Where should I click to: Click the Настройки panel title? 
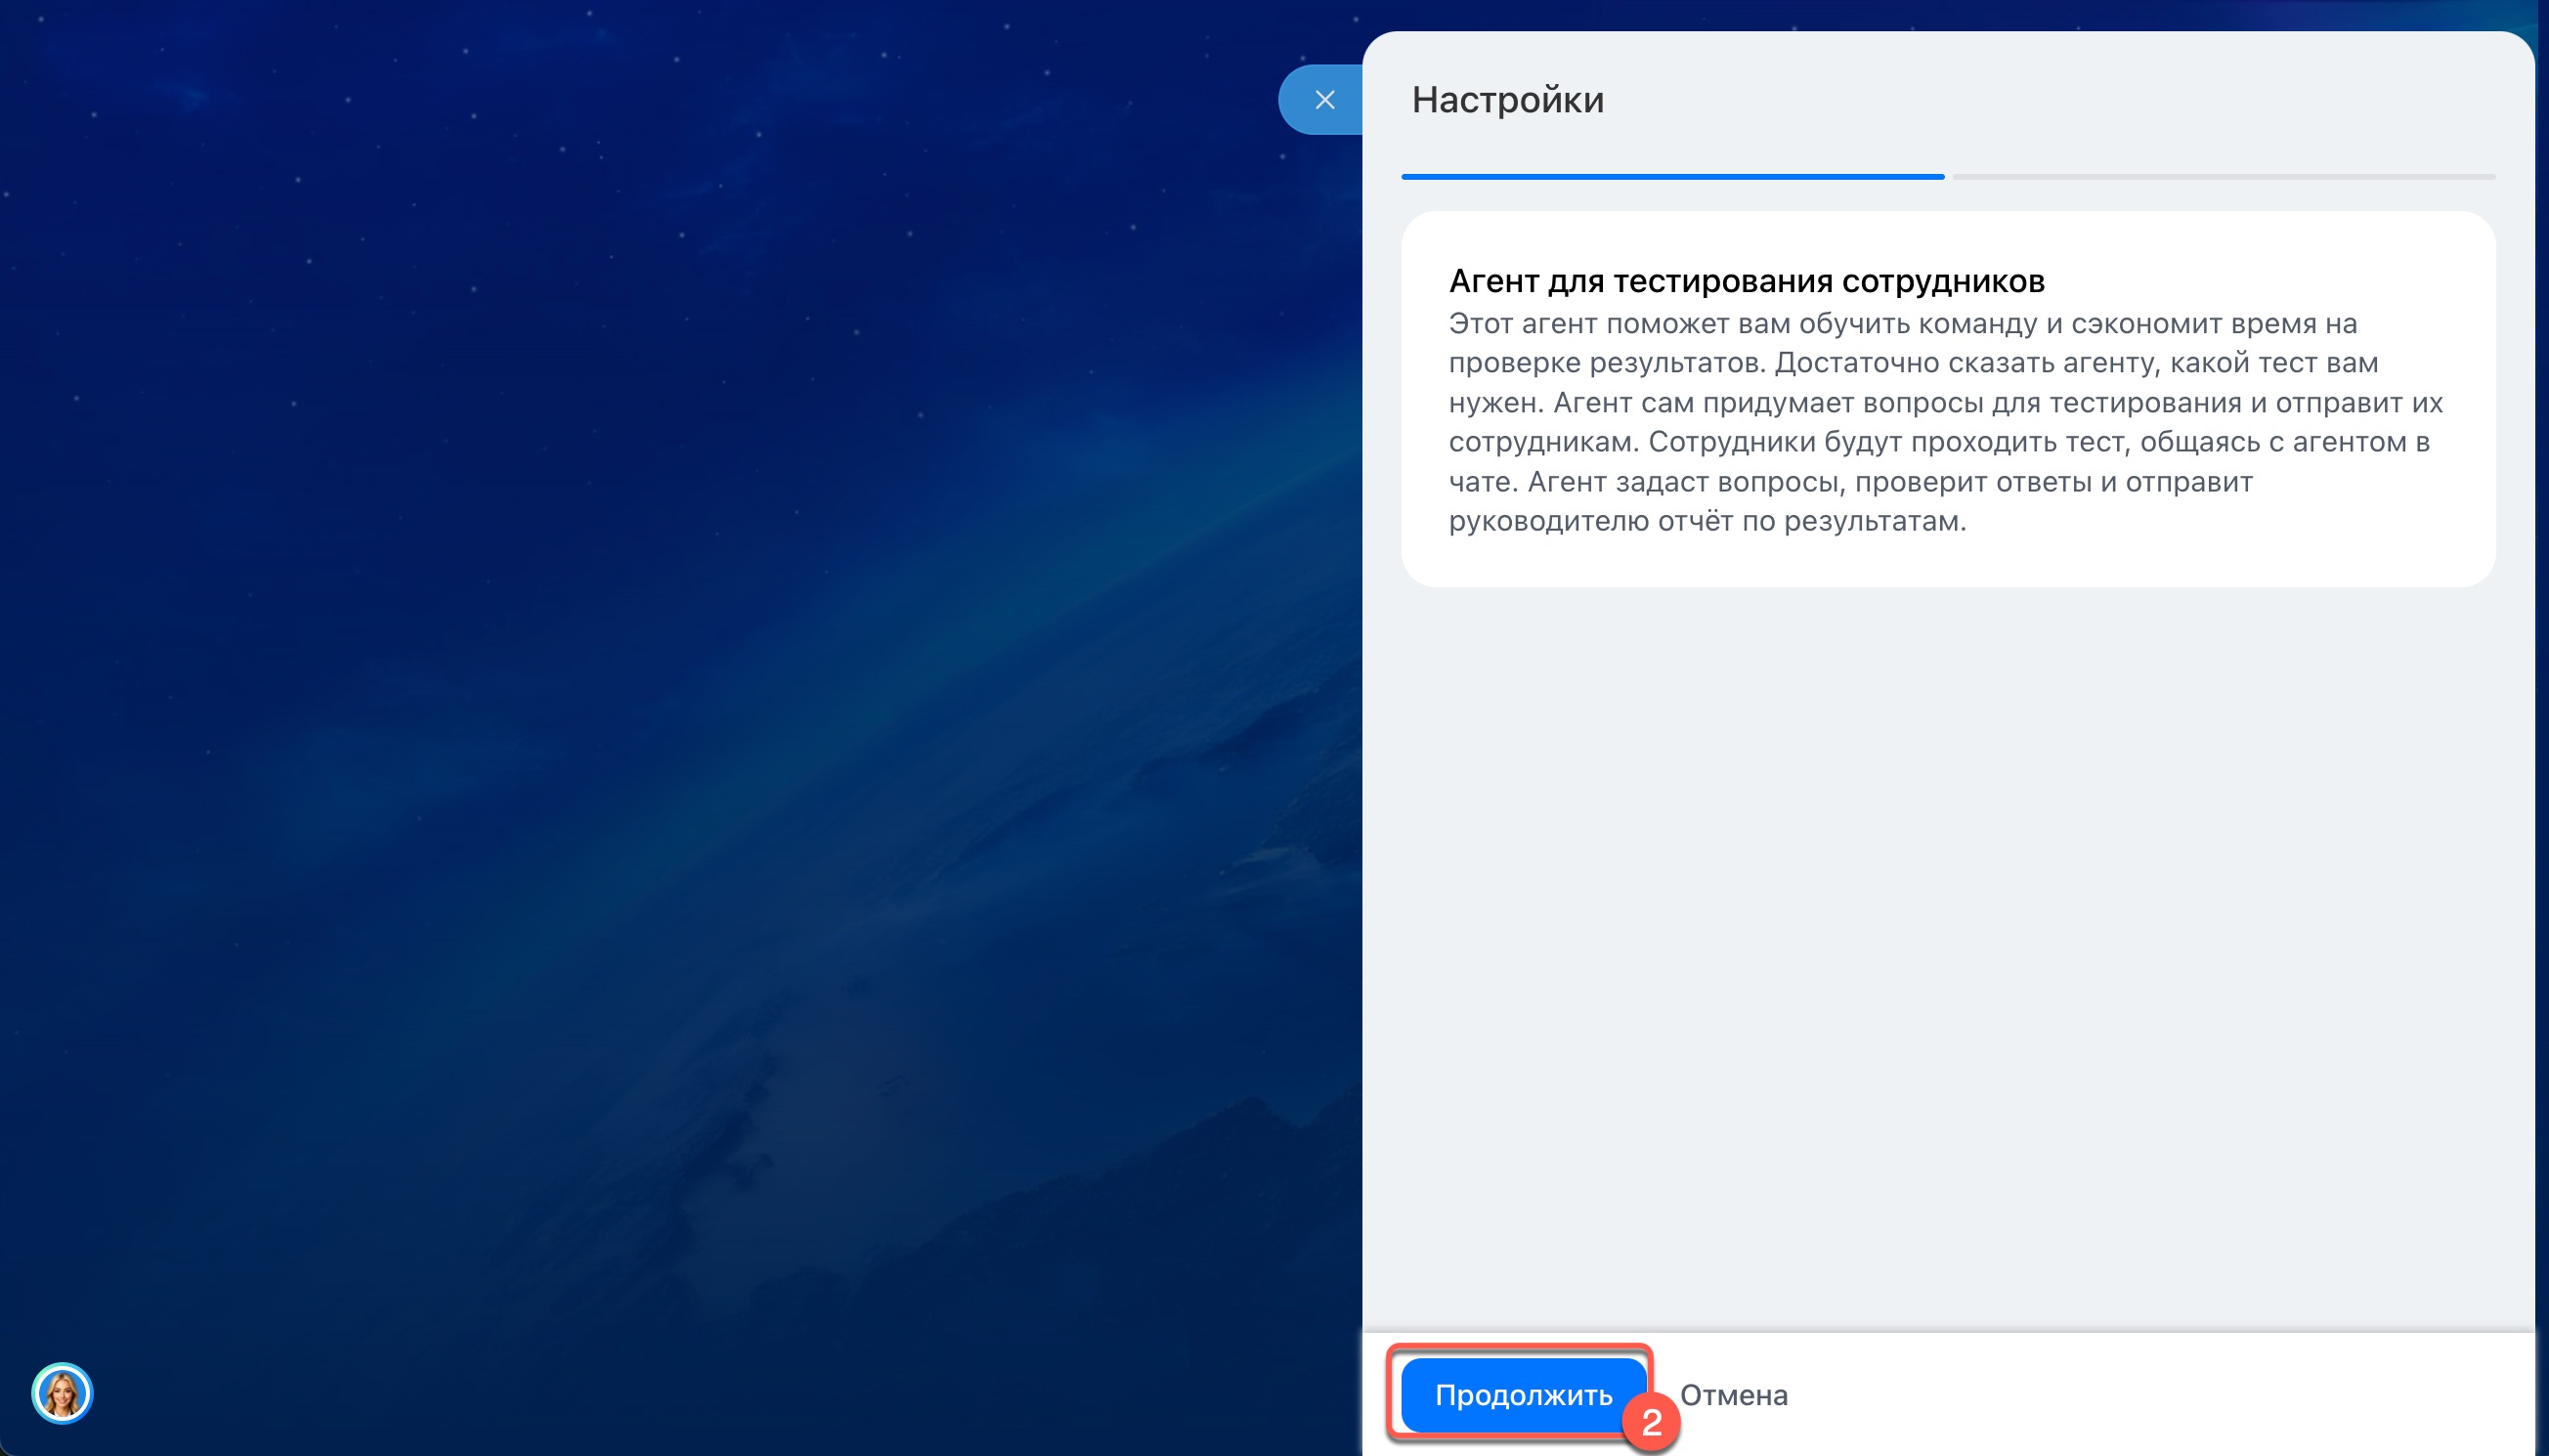(x=1507, y=100)
